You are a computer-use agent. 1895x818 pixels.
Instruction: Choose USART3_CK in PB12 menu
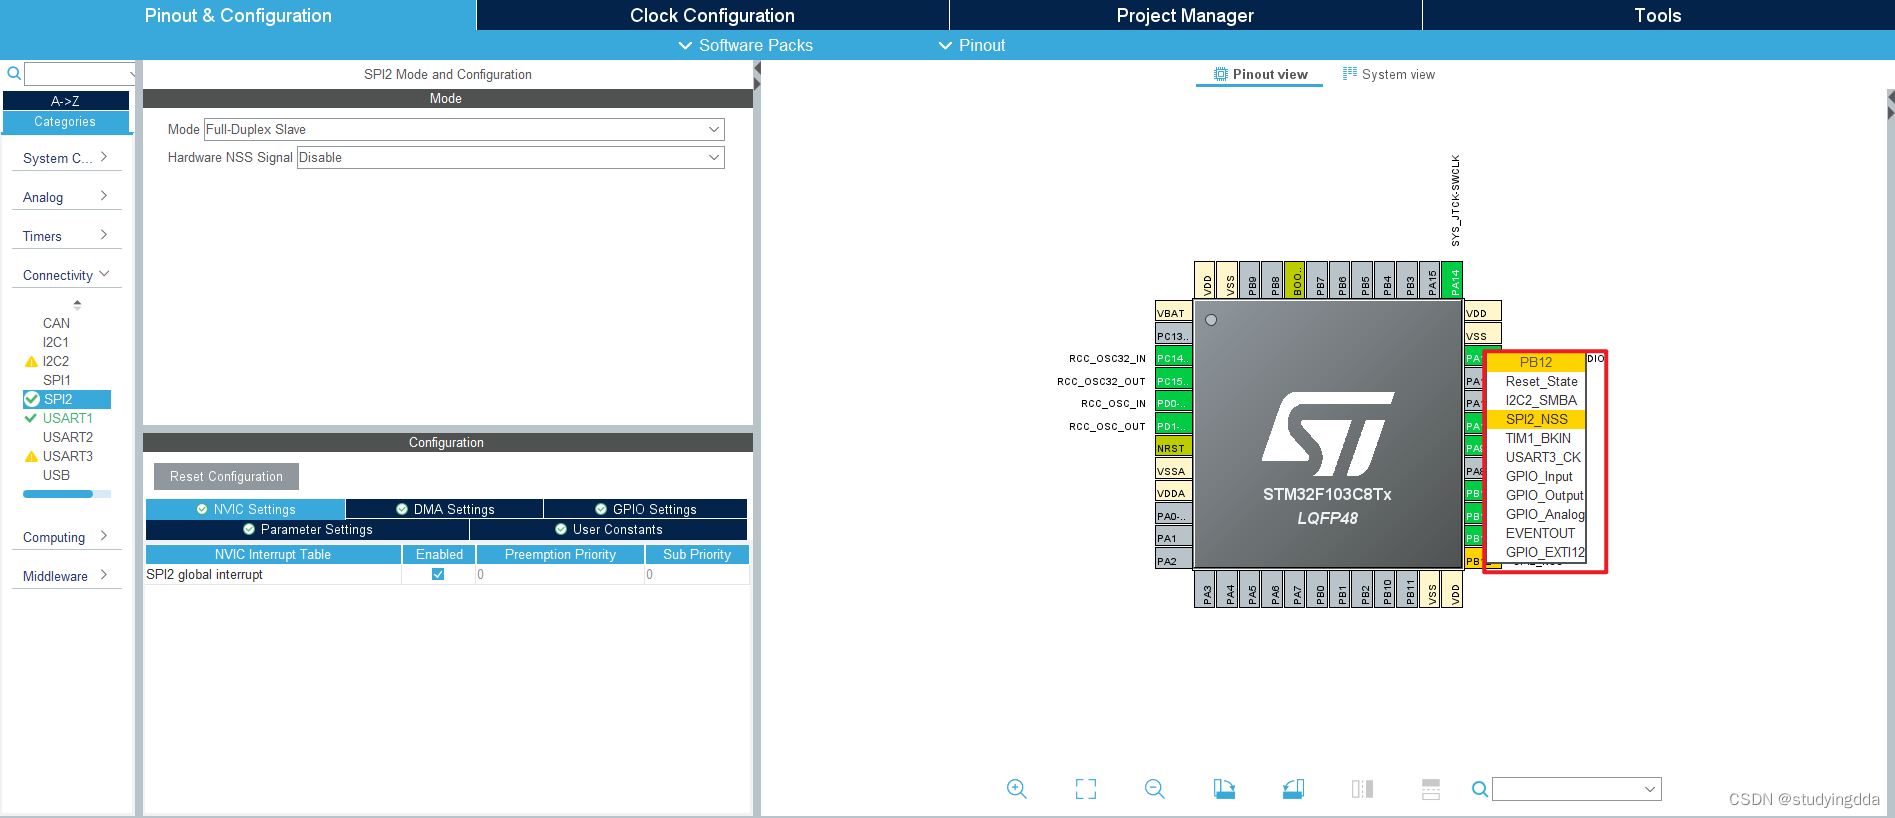(x=1536, y=457)
